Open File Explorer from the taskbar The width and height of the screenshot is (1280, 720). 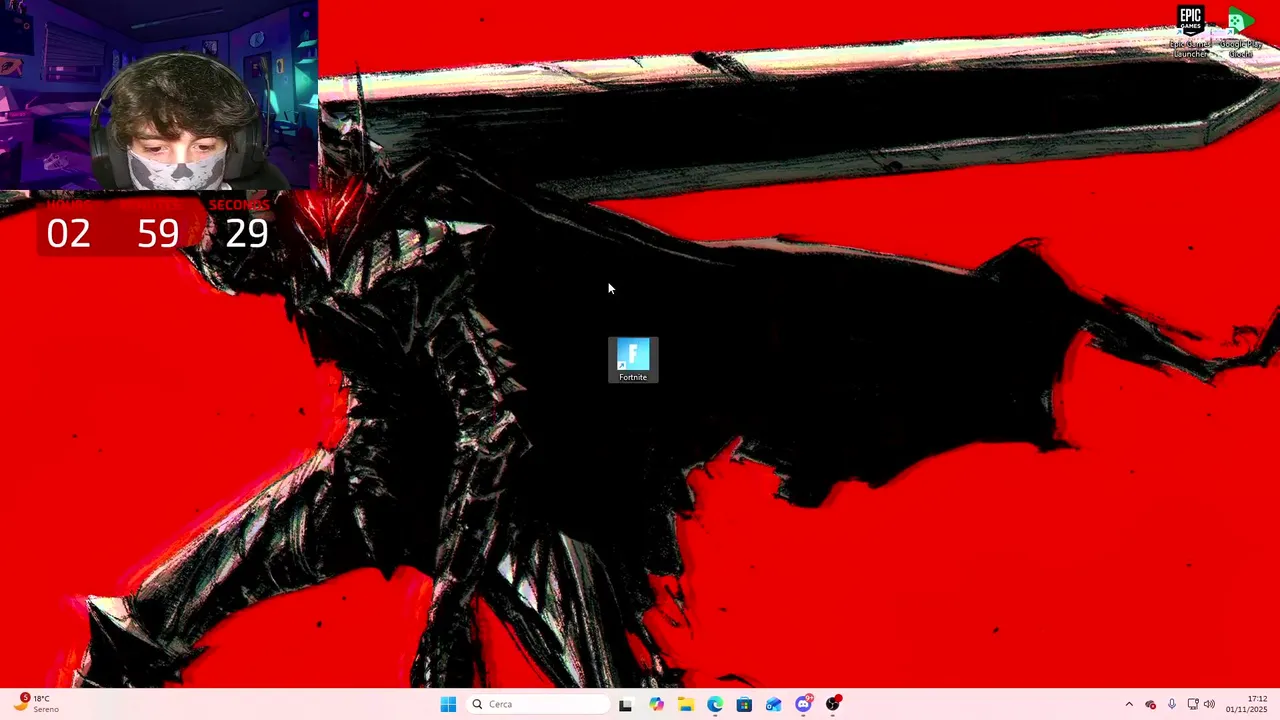685,704
